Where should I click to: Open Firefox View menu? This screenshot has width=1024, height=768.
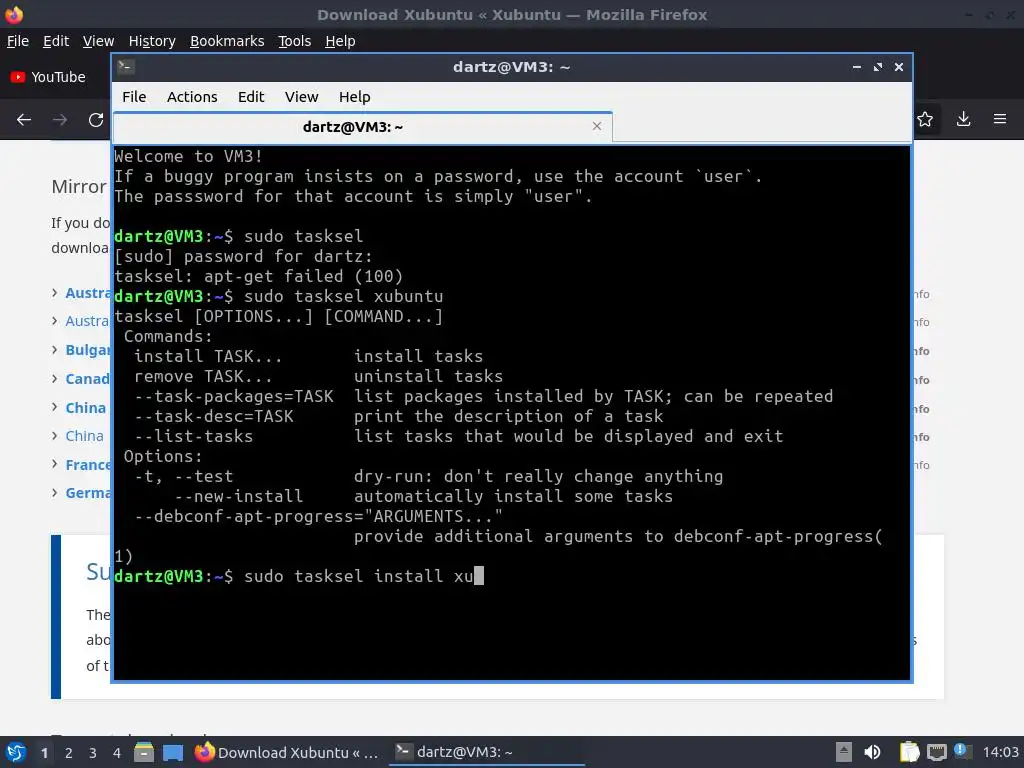pos(98,41)
